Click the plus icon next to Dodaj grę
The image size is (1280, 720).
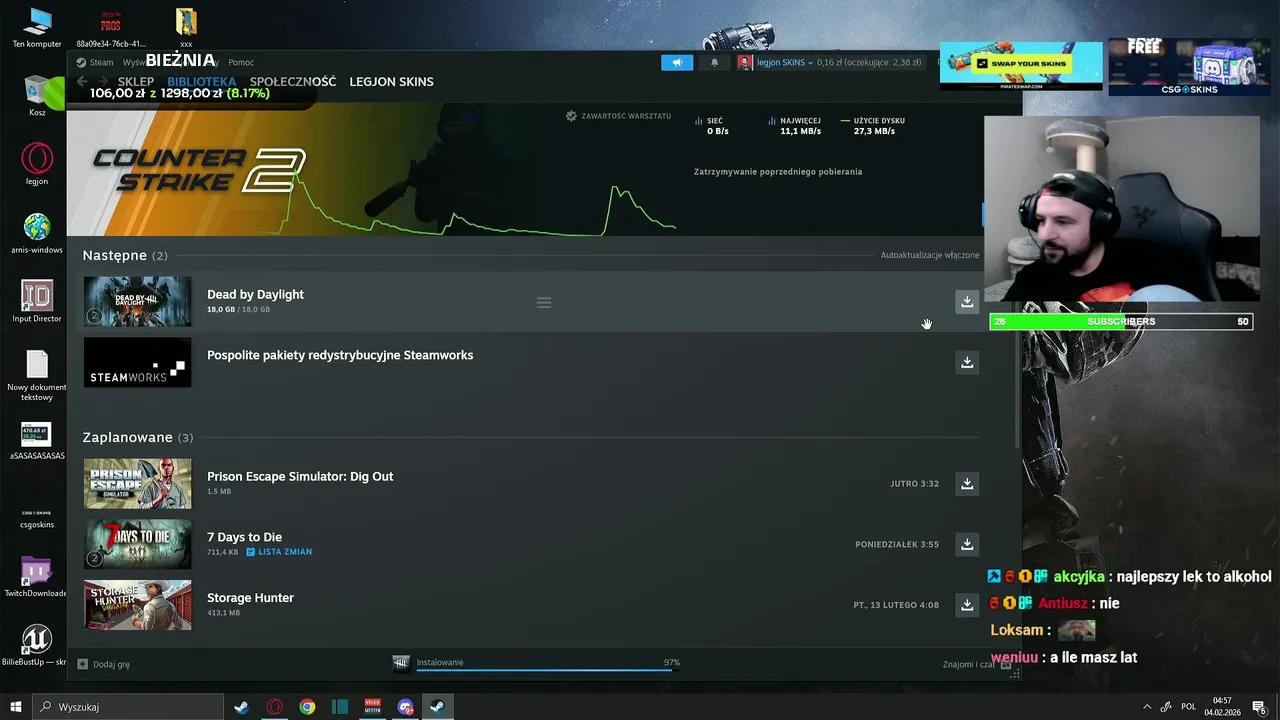(83, 664)
